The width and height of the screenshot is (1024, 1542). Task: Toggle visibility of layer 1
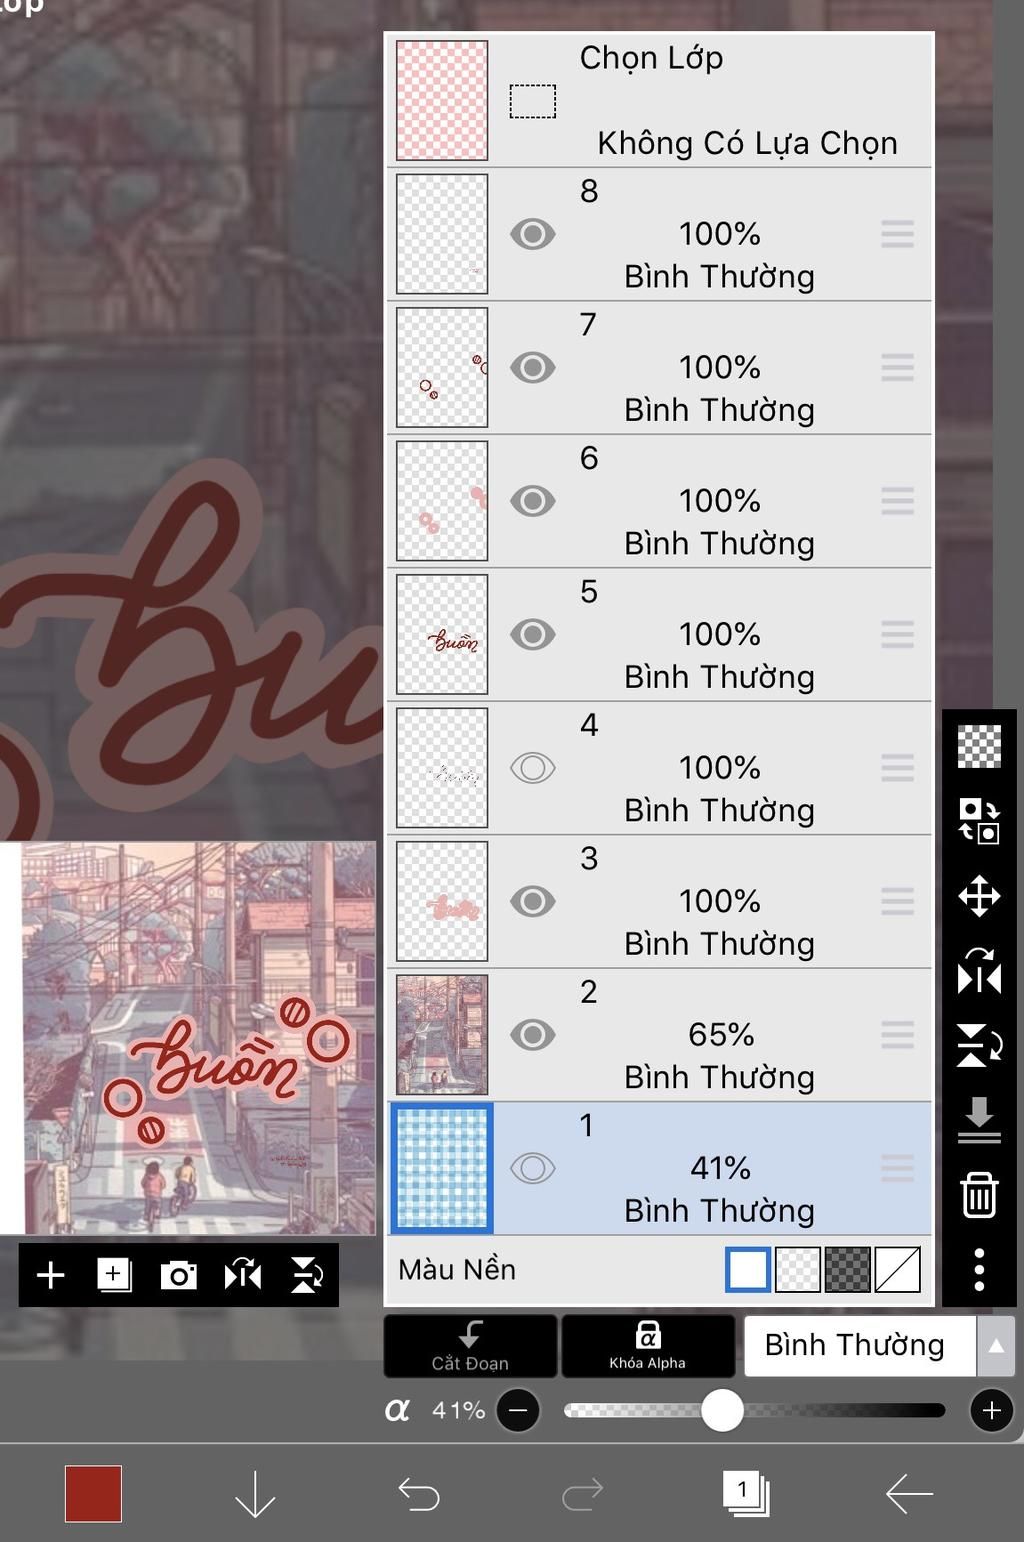click(532, 1168)
